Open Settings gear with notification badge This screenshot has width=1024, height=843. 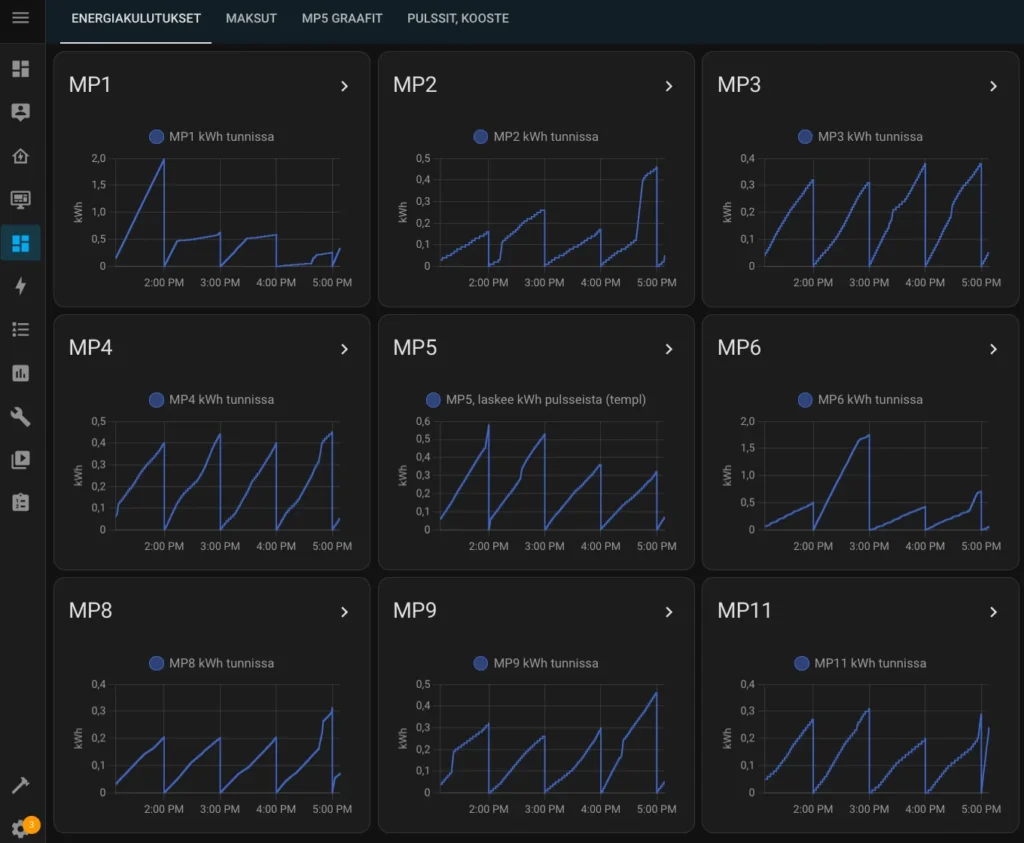23,827
